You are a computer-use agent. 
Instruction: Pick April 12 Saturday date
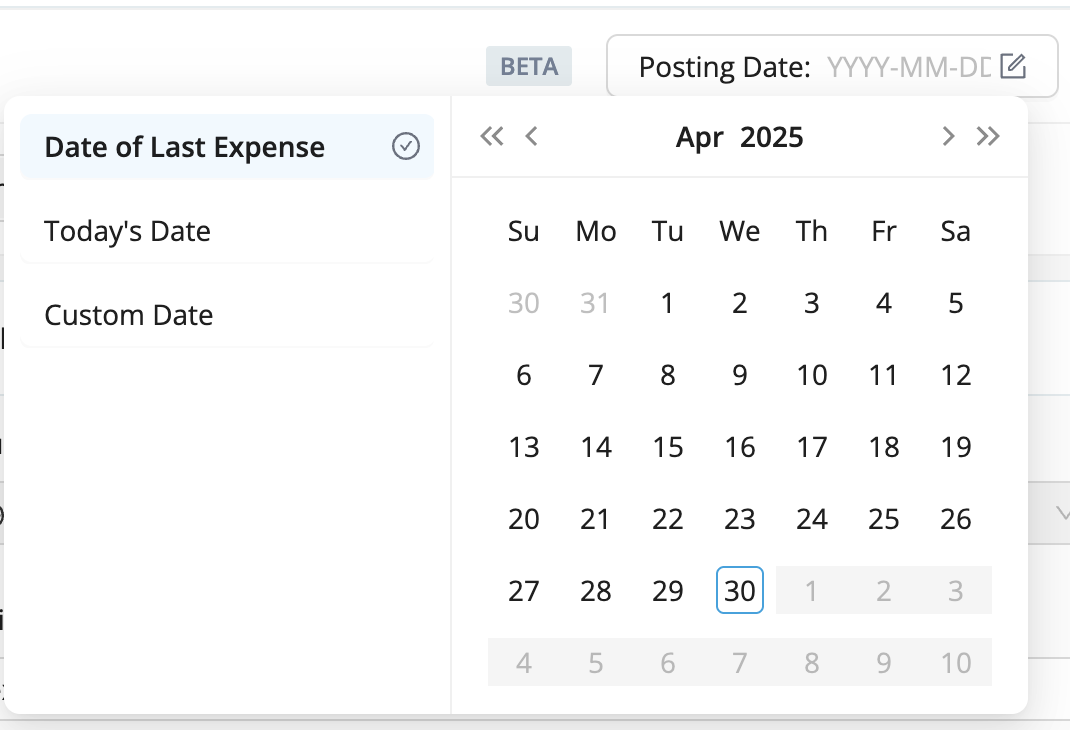point(956,375)
